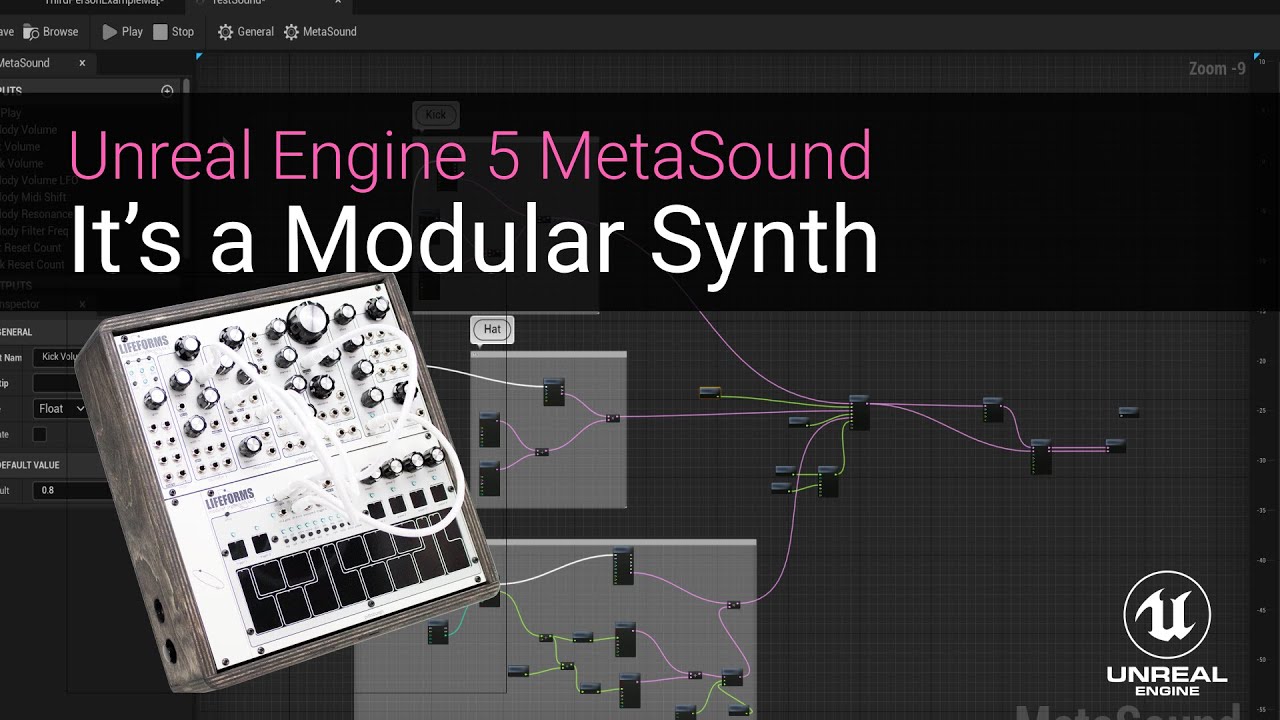Close the MetaSound panel tab
Viewport: 1280px width, 720px height.
82,63
